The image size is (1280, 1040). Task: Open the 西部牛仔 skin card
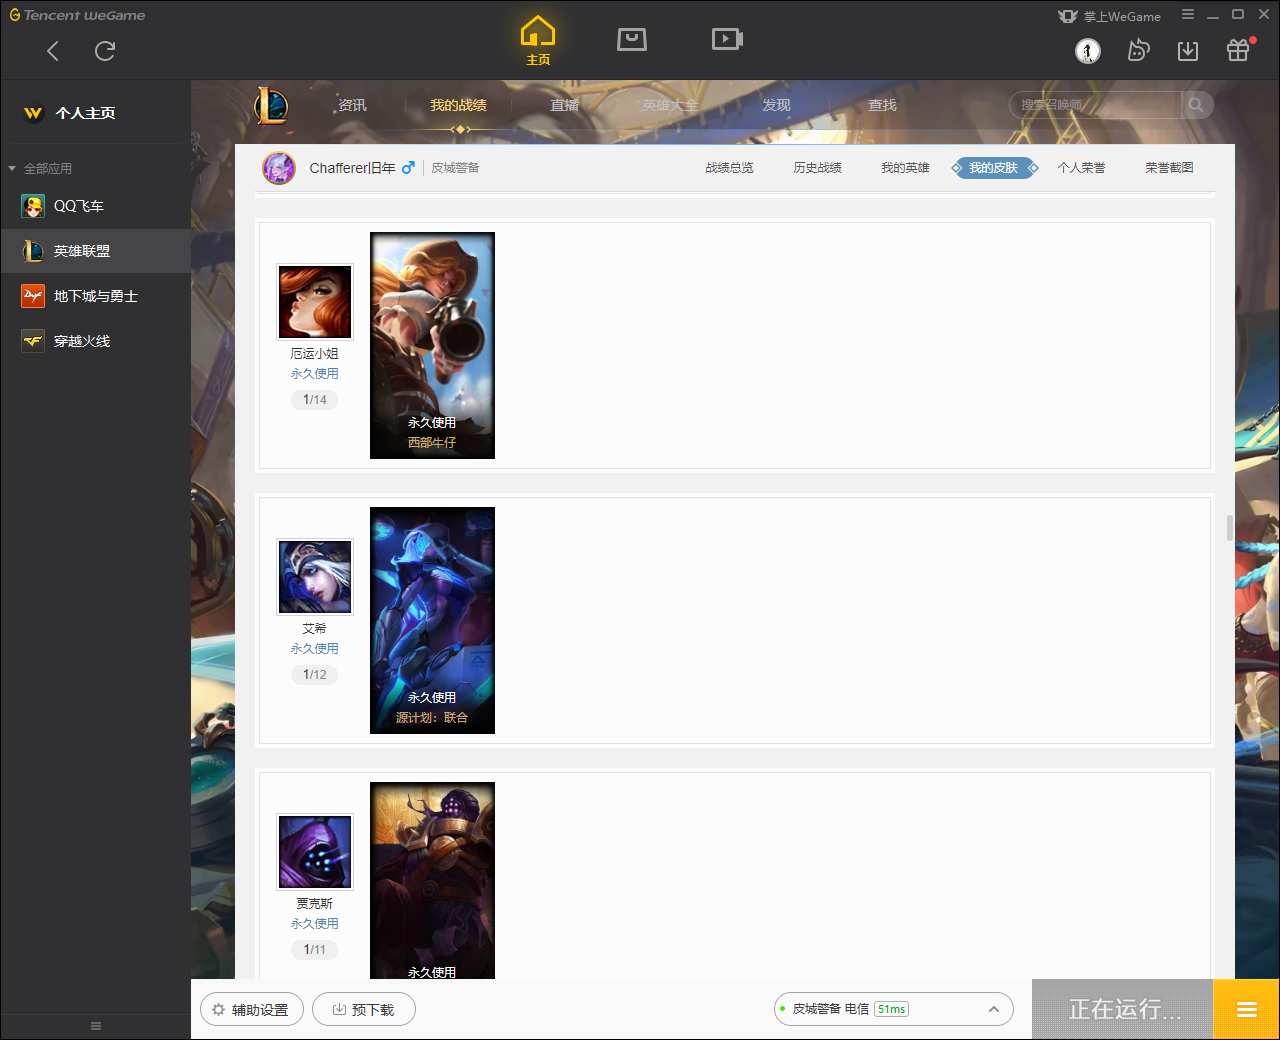pos(432,345)
